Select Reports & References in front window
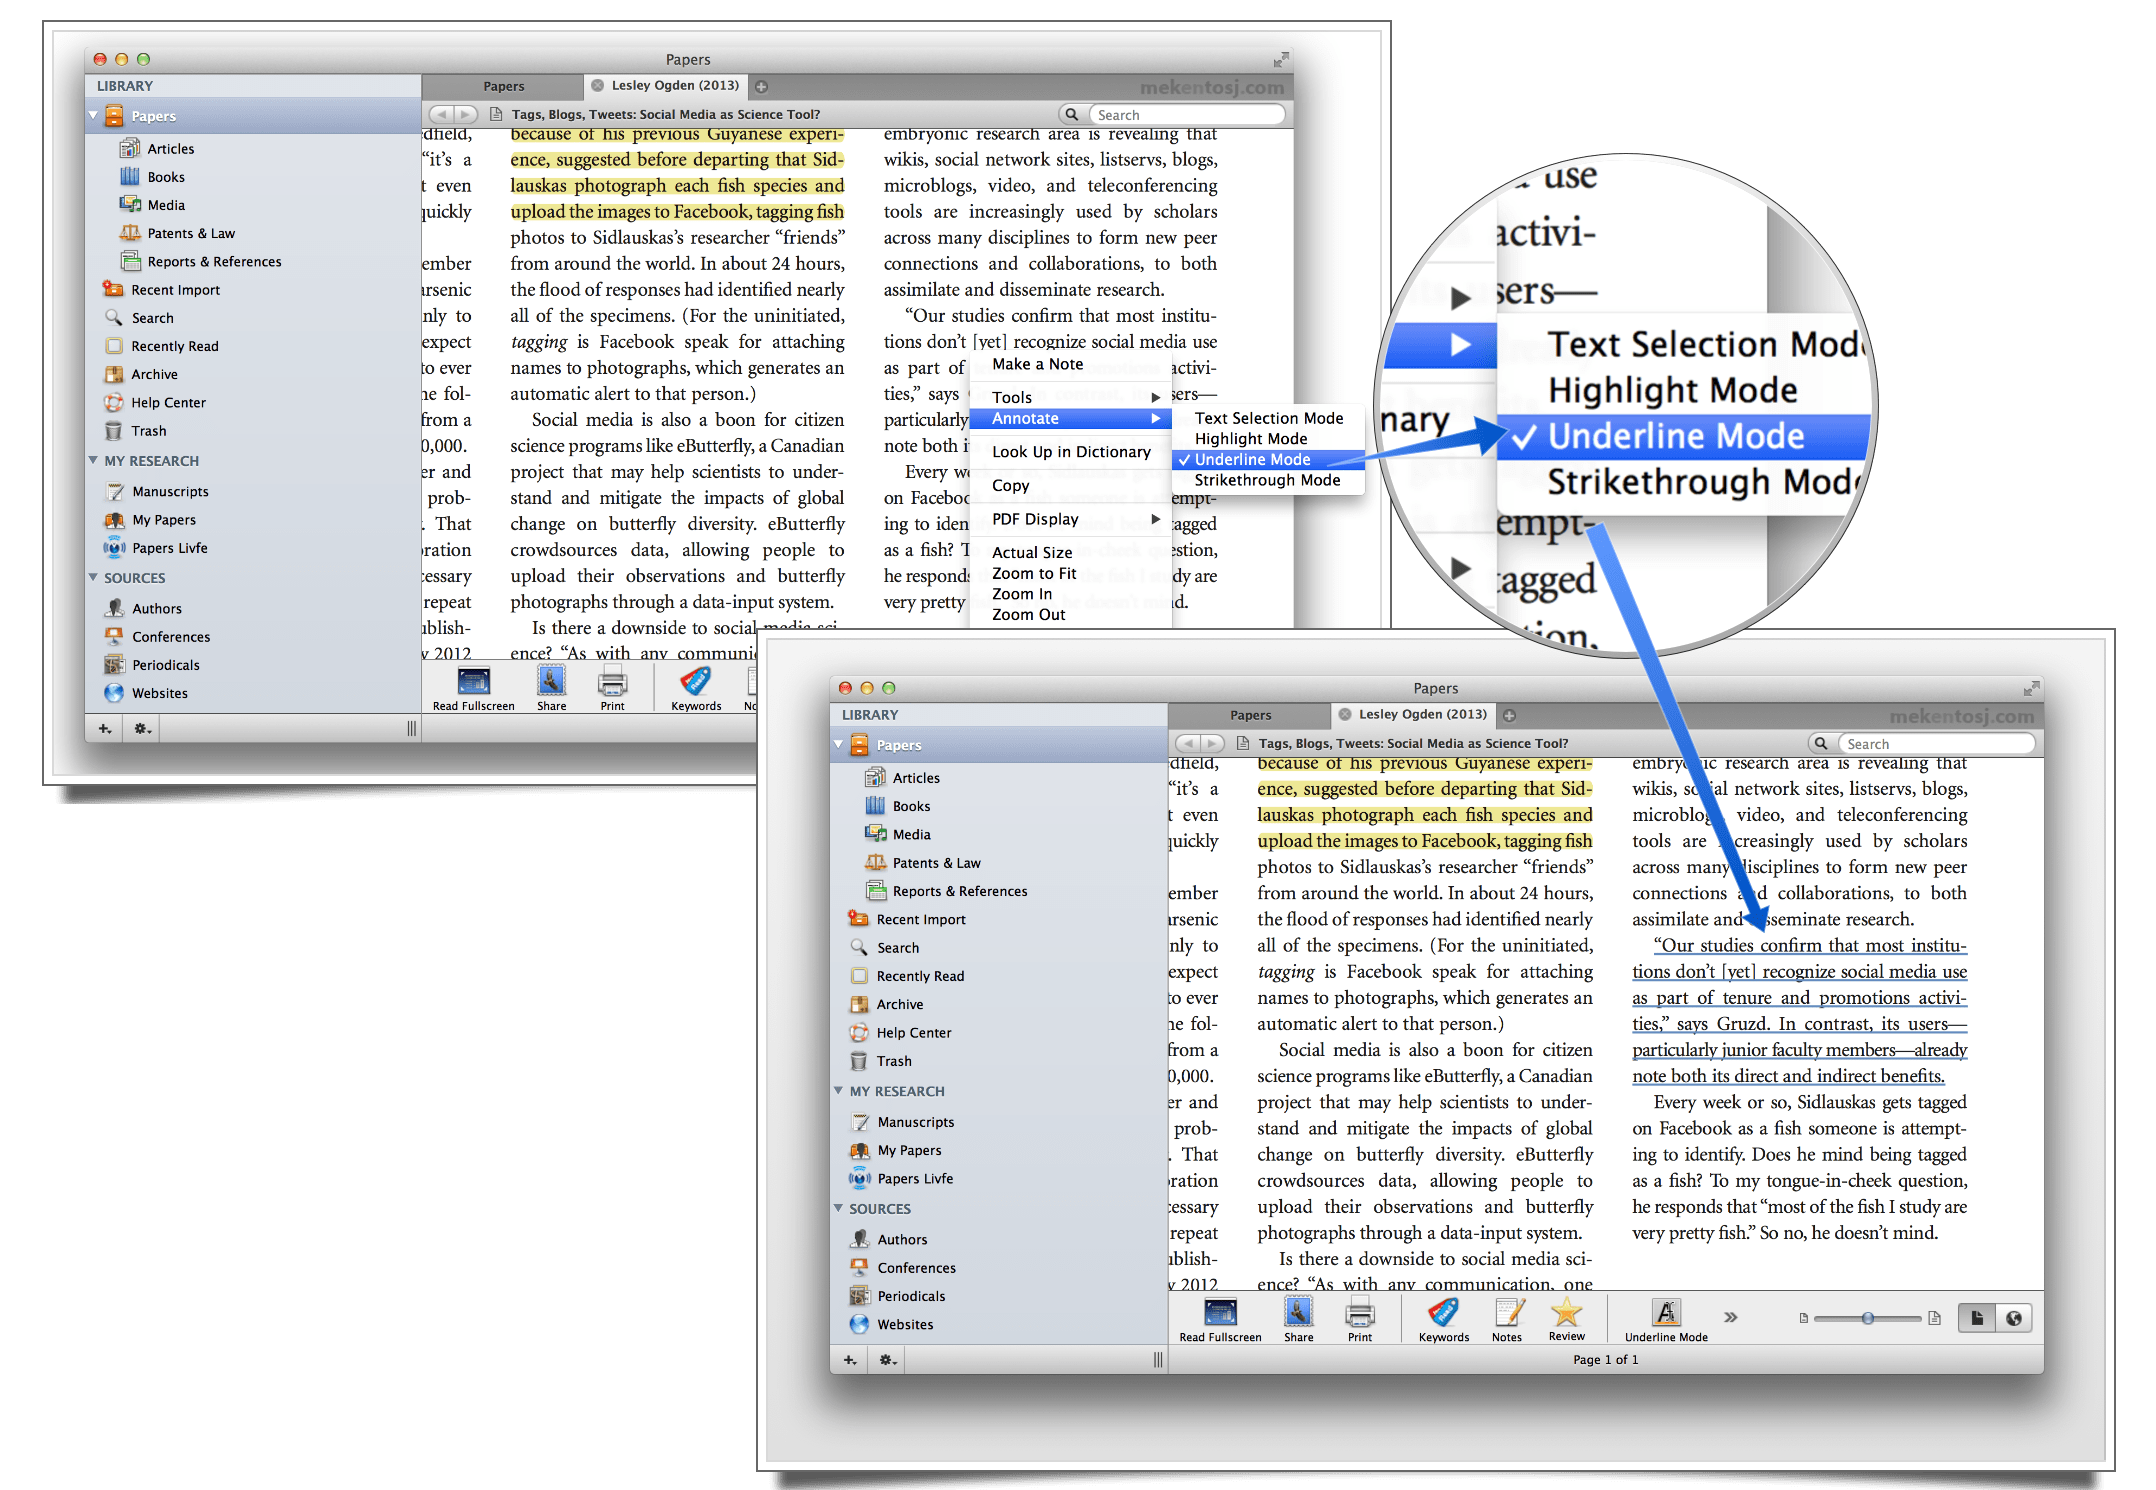The height and width of the screenshot is (1490, 2156). [959, 890]
